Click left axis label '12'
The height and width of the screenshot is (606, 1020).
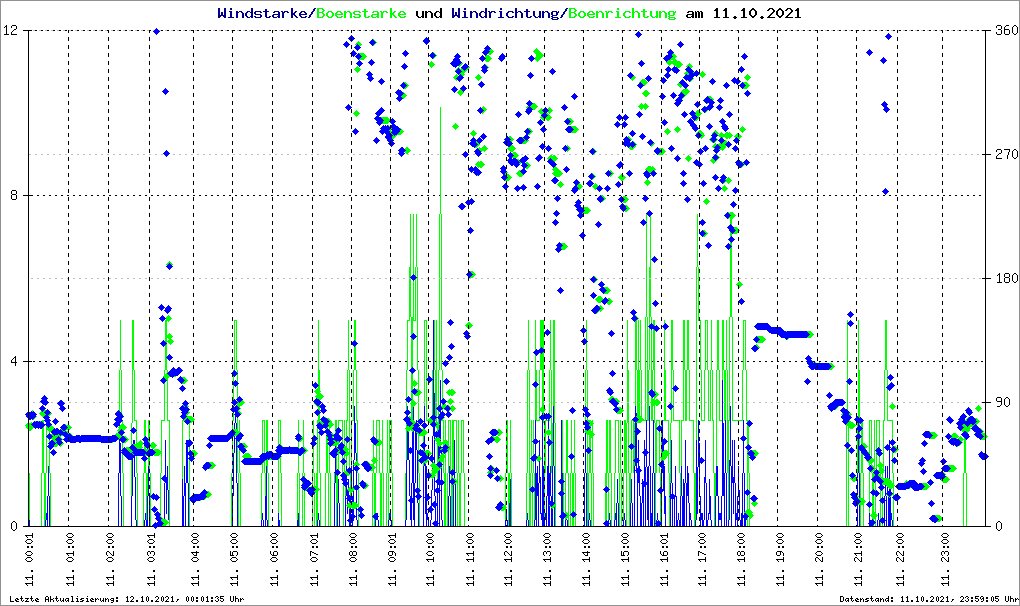point(9,31)
